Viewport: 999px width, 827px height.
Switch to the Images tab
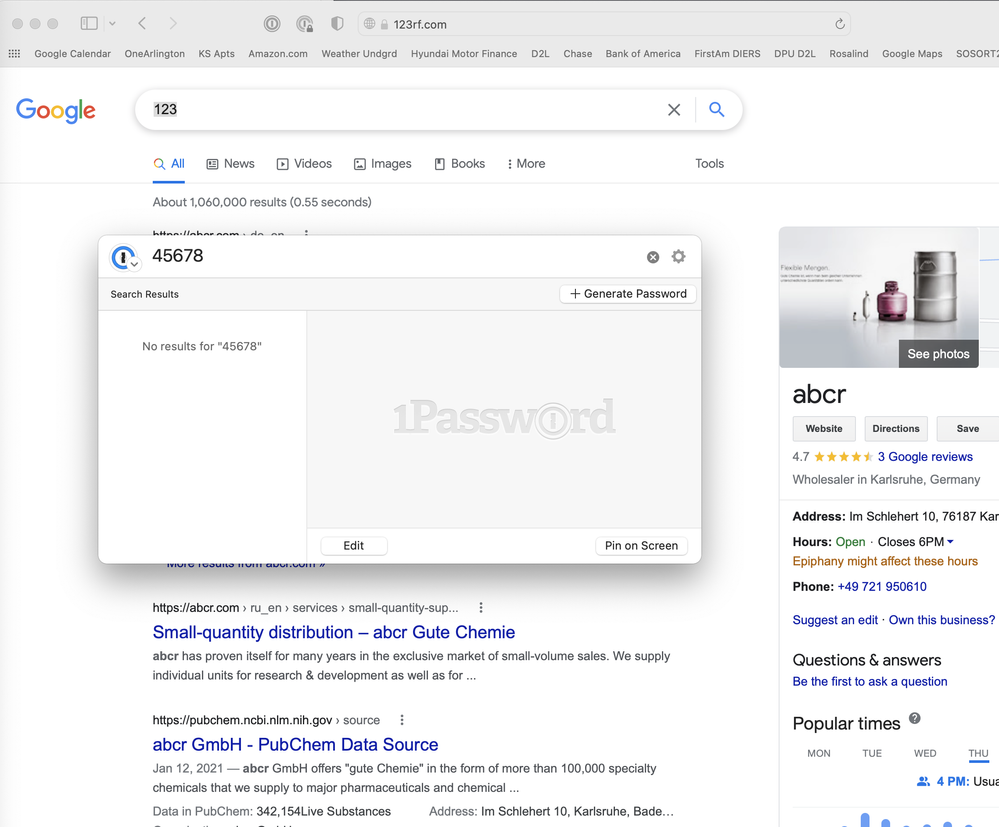382,164
